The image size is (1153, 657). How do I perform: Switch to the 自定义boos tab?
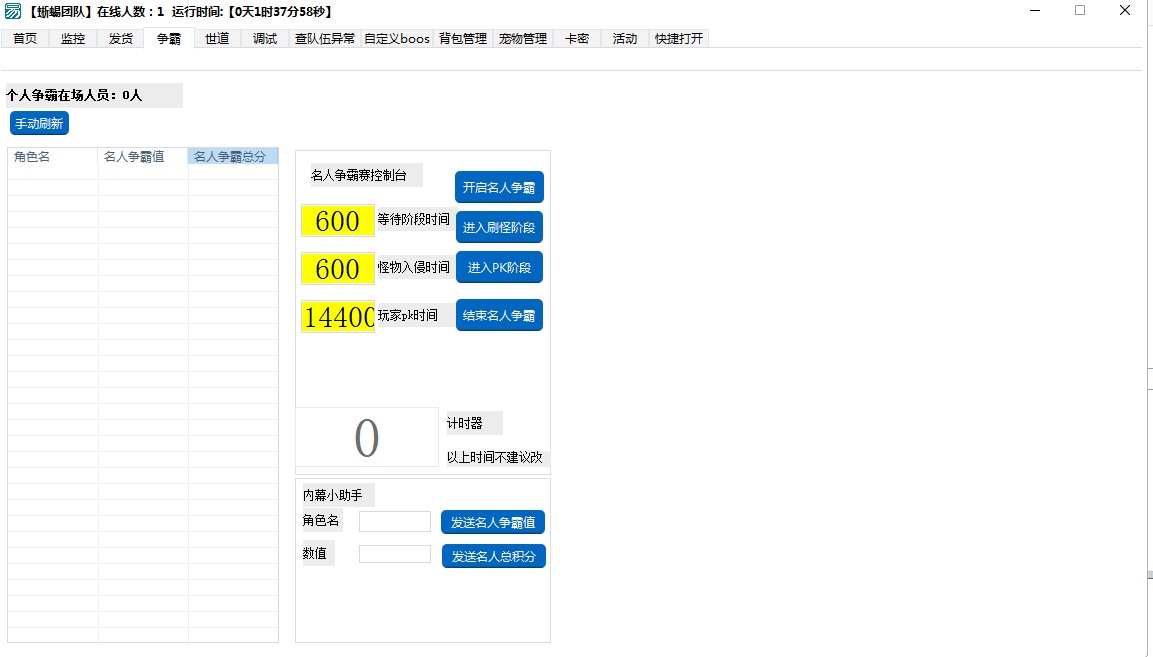pos(397,39)
